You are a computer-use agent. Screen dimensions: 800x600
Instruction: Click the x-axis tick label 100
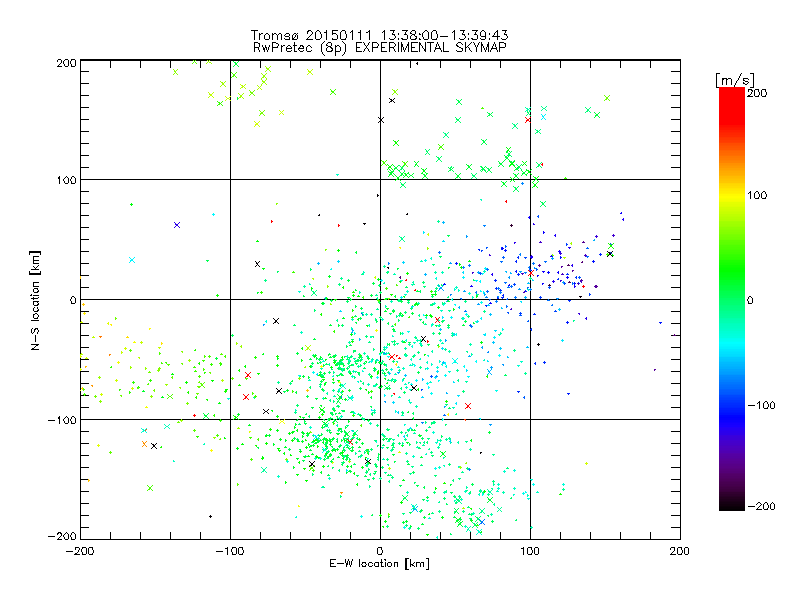coord(530,551)
